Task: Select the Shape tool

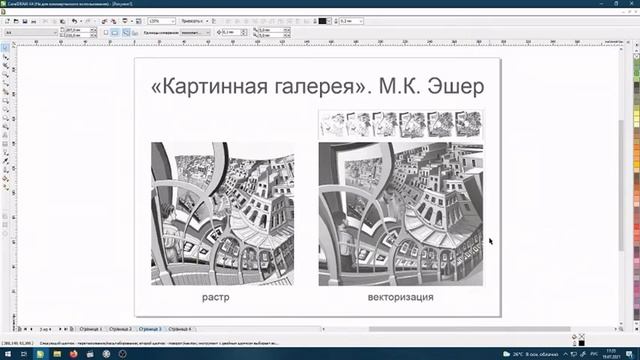Action: coord(5,57)
